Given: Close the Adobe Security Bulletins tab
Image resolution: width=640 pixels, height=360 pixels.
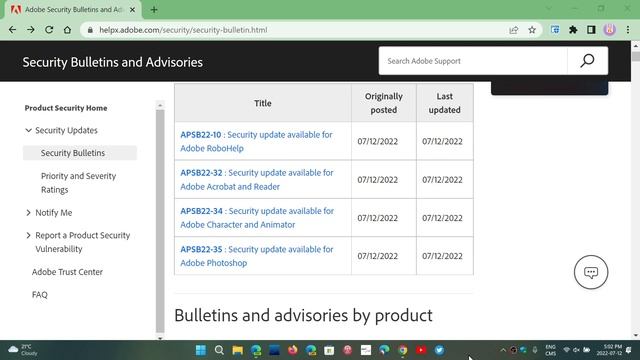Looking at the screenshot, I should pyautogui.click(x=132, y=9).
